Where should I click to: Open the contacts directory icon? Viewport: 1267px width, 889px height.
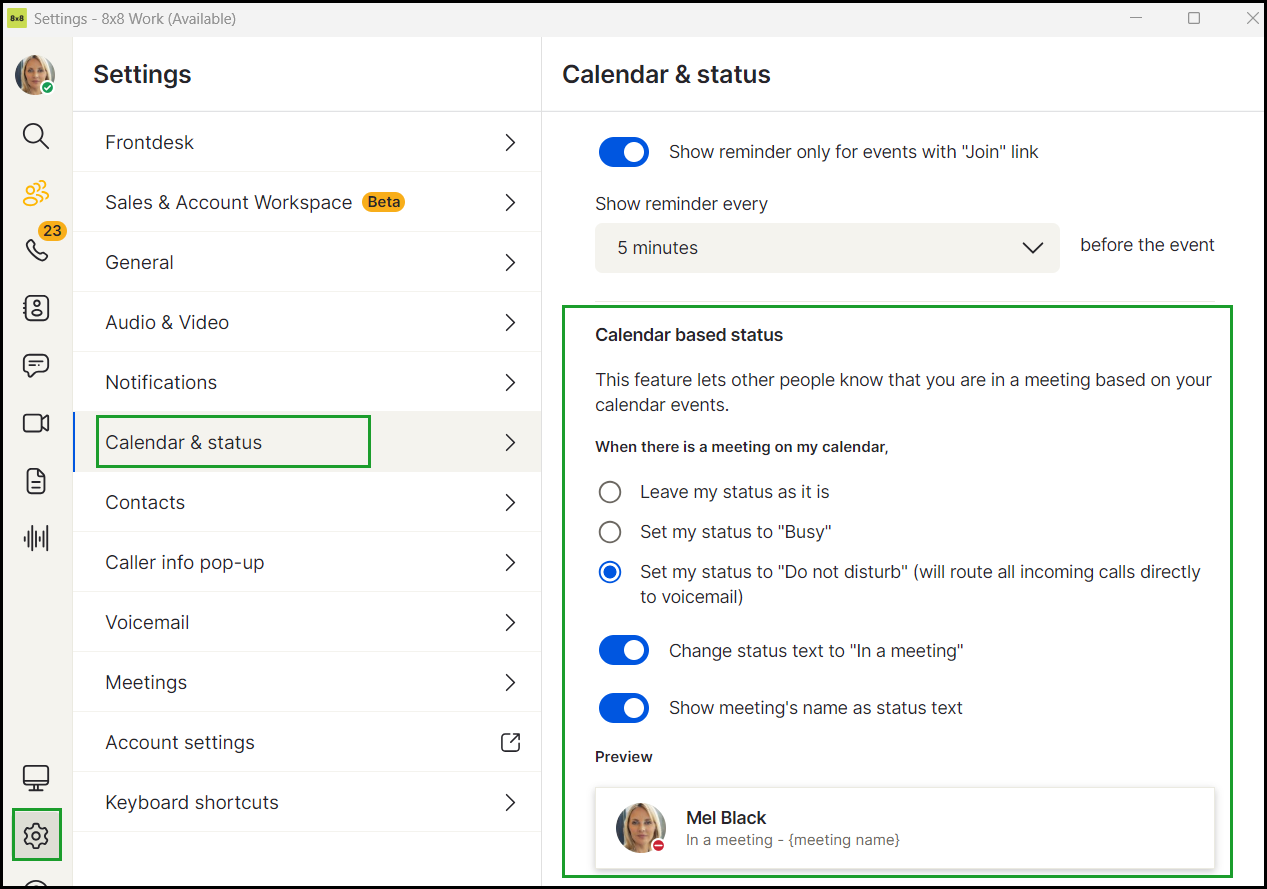click(x=36, y=308)
